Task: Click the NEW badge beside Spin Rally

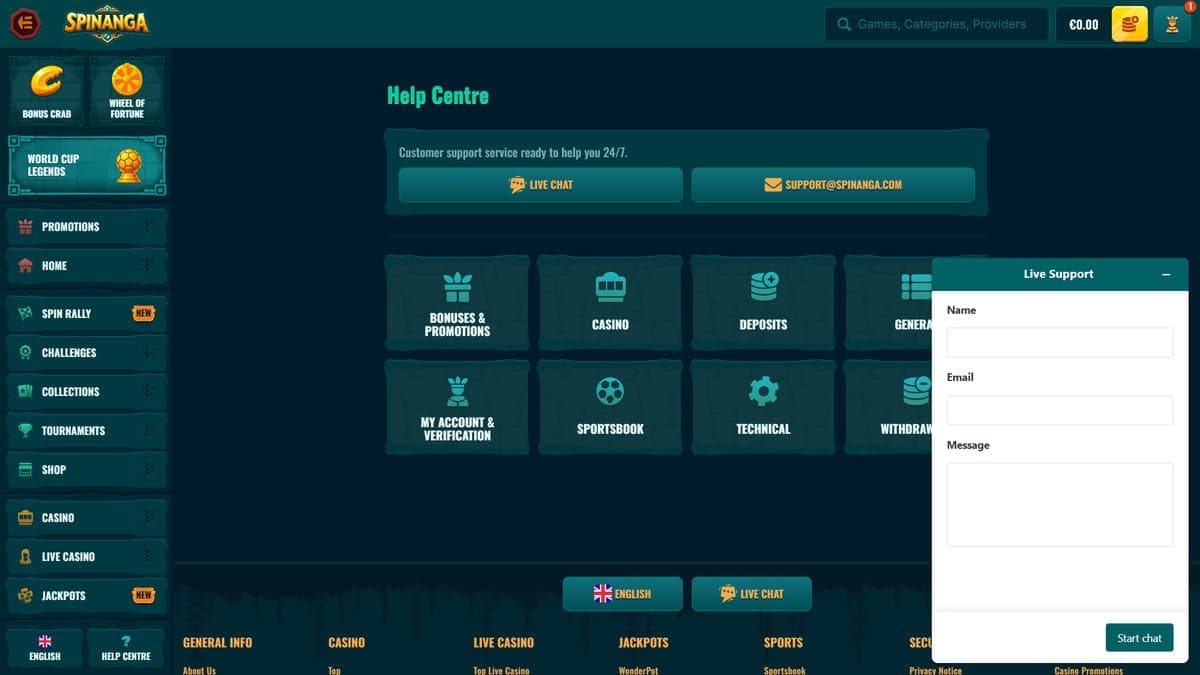Action: click(144, 314)
